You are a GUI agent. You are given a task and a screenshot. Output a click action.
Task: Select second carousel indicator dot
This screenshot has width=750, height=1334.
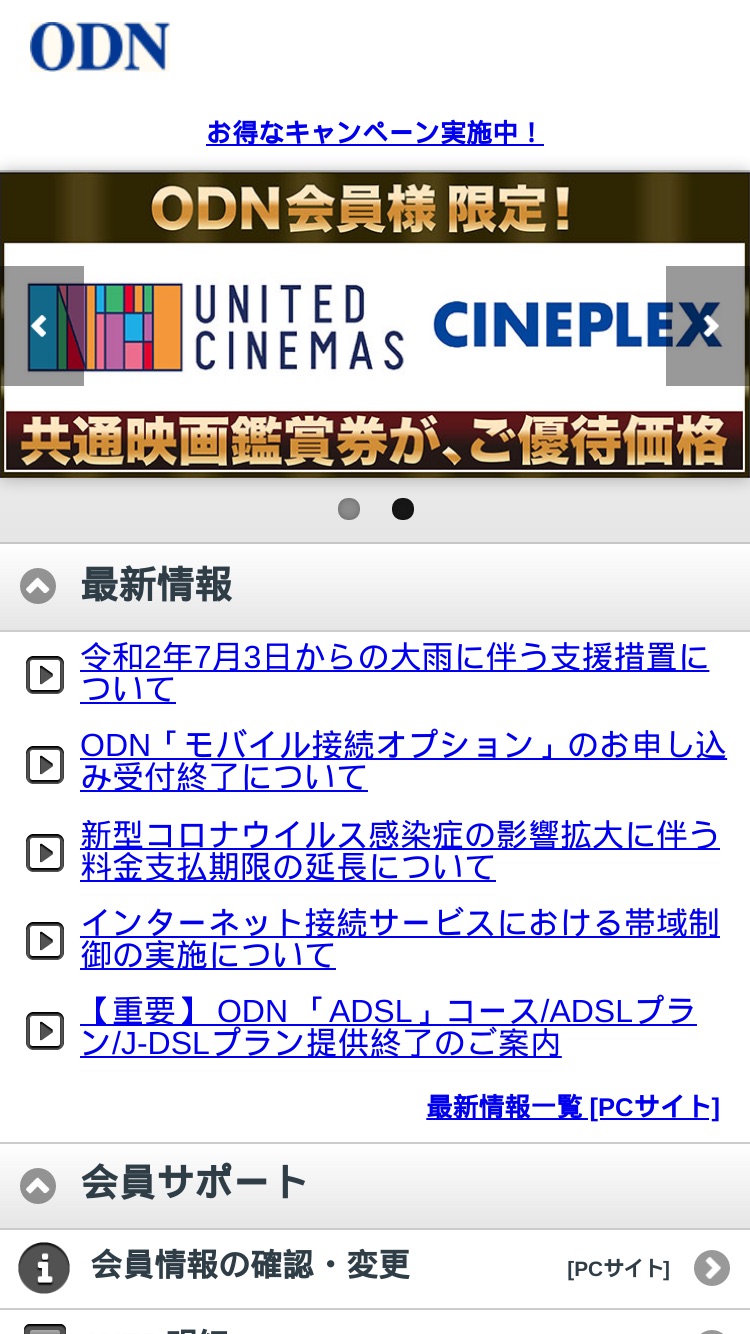pyautogui.click(x=403, y=509)
